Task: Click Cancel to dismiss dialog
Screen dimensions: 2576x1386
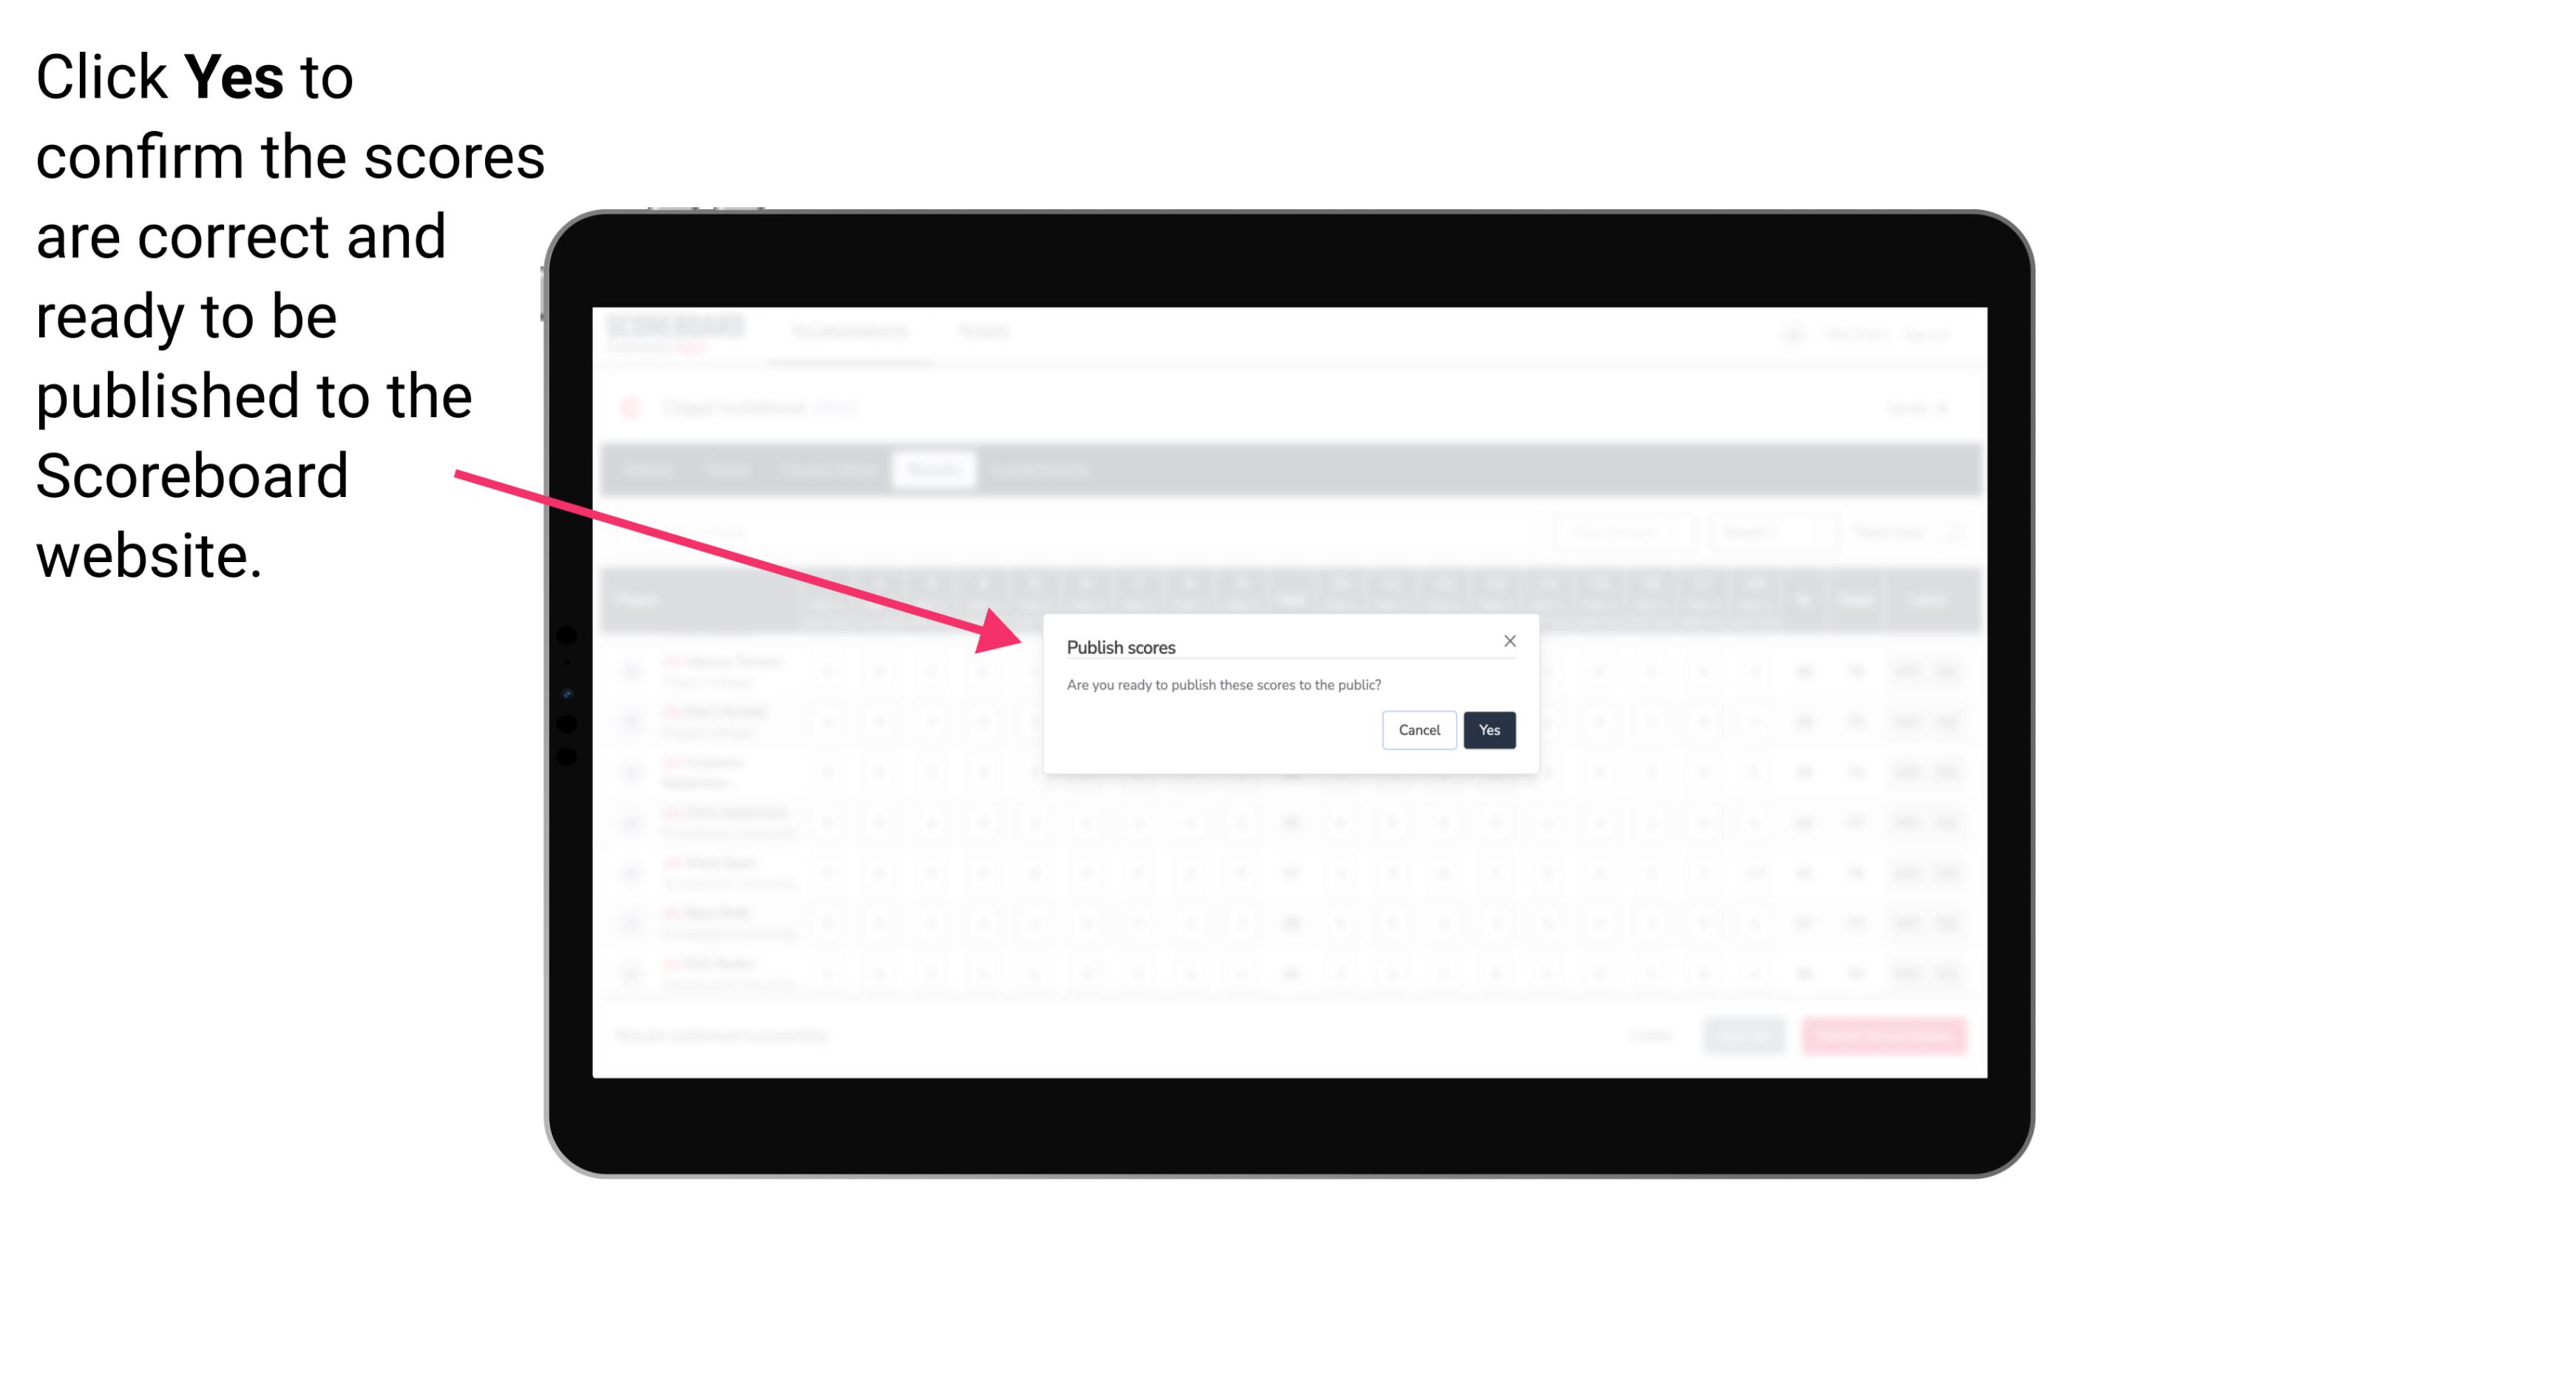Action: click(x=1420, y=729)
